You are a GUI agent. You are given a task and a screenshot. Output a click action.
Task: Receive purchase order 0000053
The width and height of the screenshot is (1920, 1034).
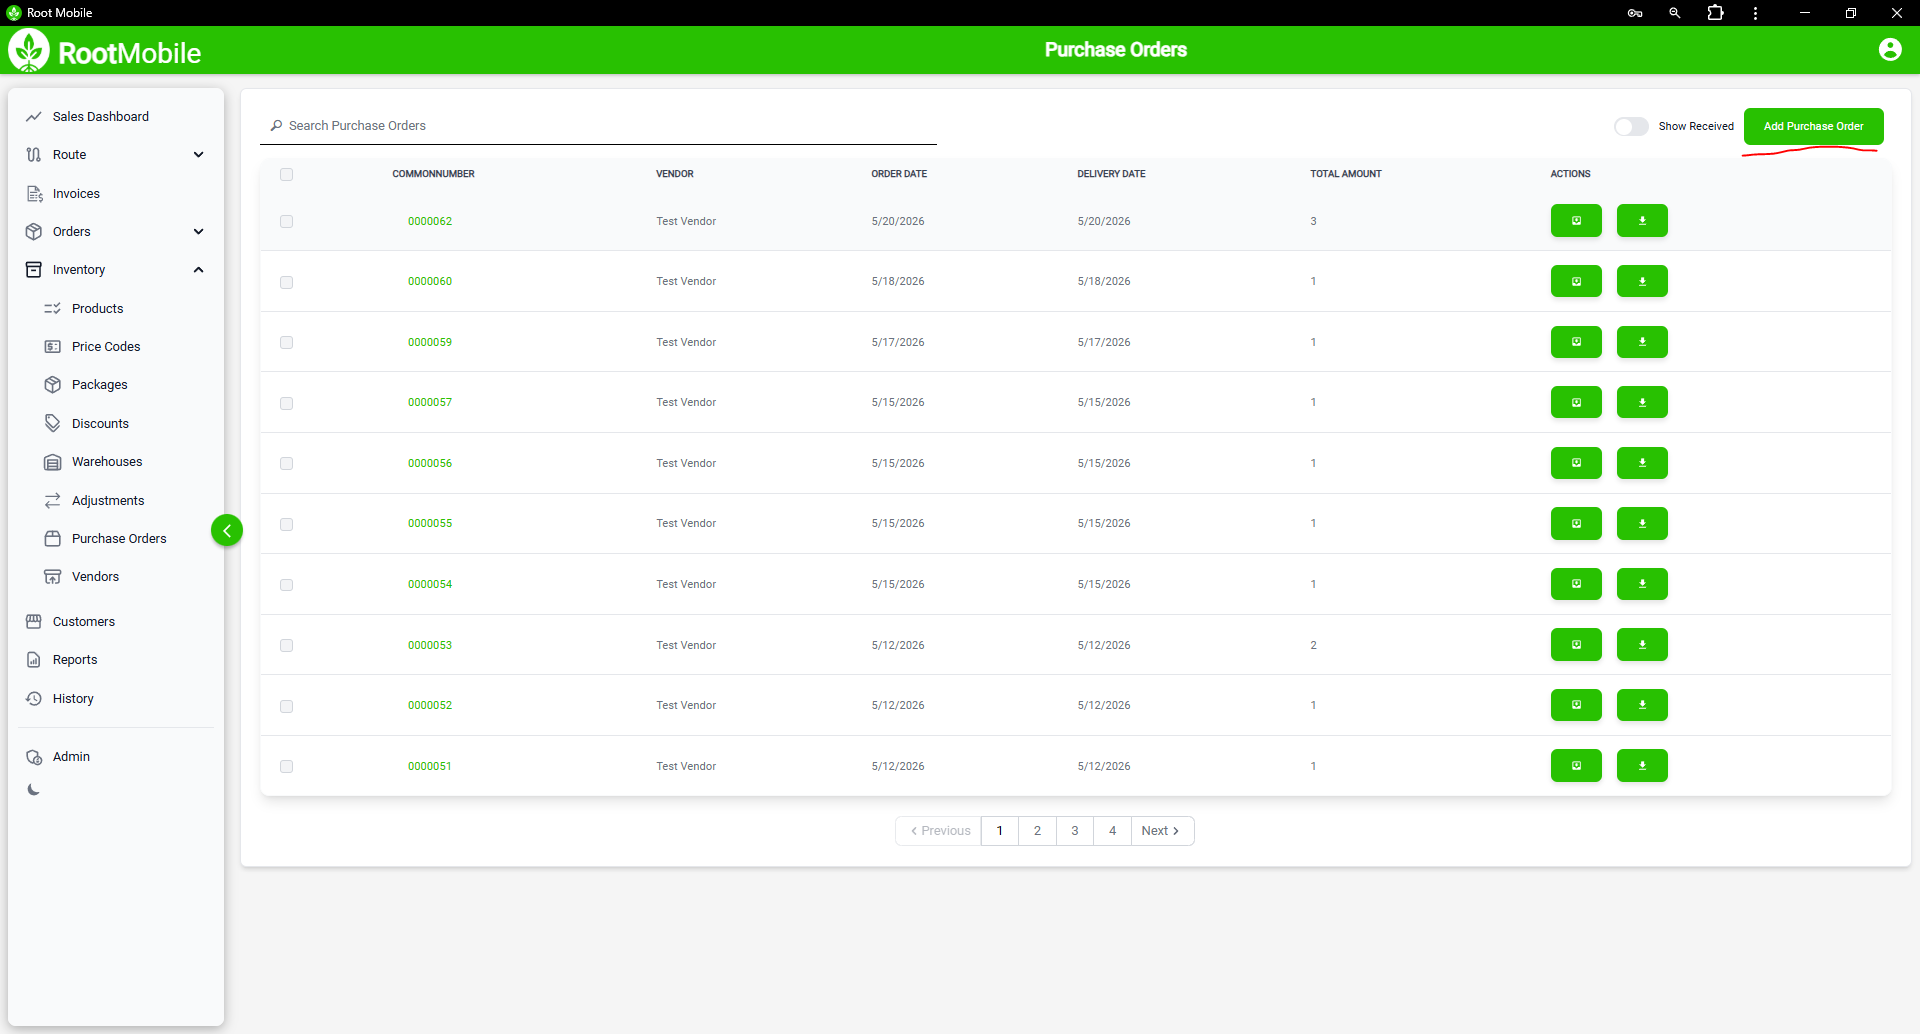point(1576,645)
